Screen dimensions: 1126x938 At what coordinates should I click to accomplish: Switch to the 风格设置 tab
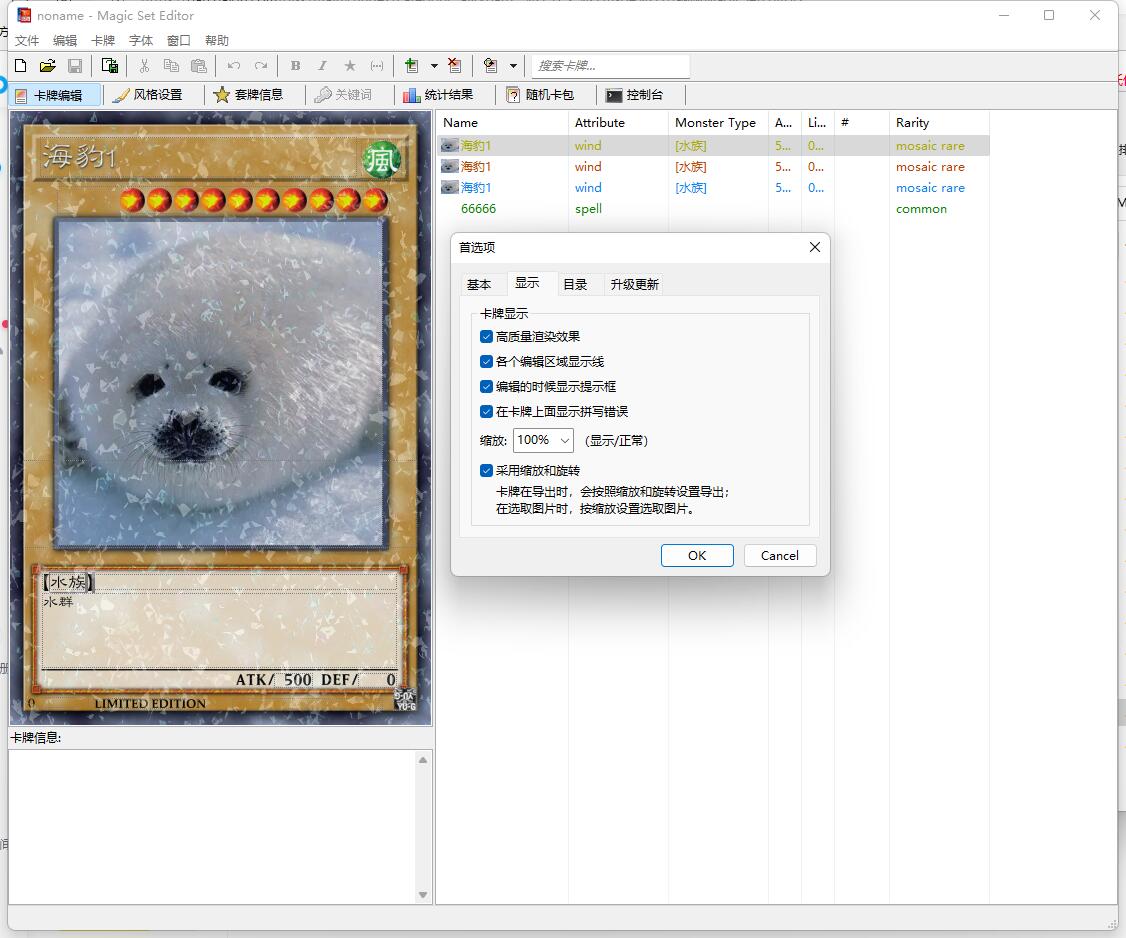click(x=148, y=95)
